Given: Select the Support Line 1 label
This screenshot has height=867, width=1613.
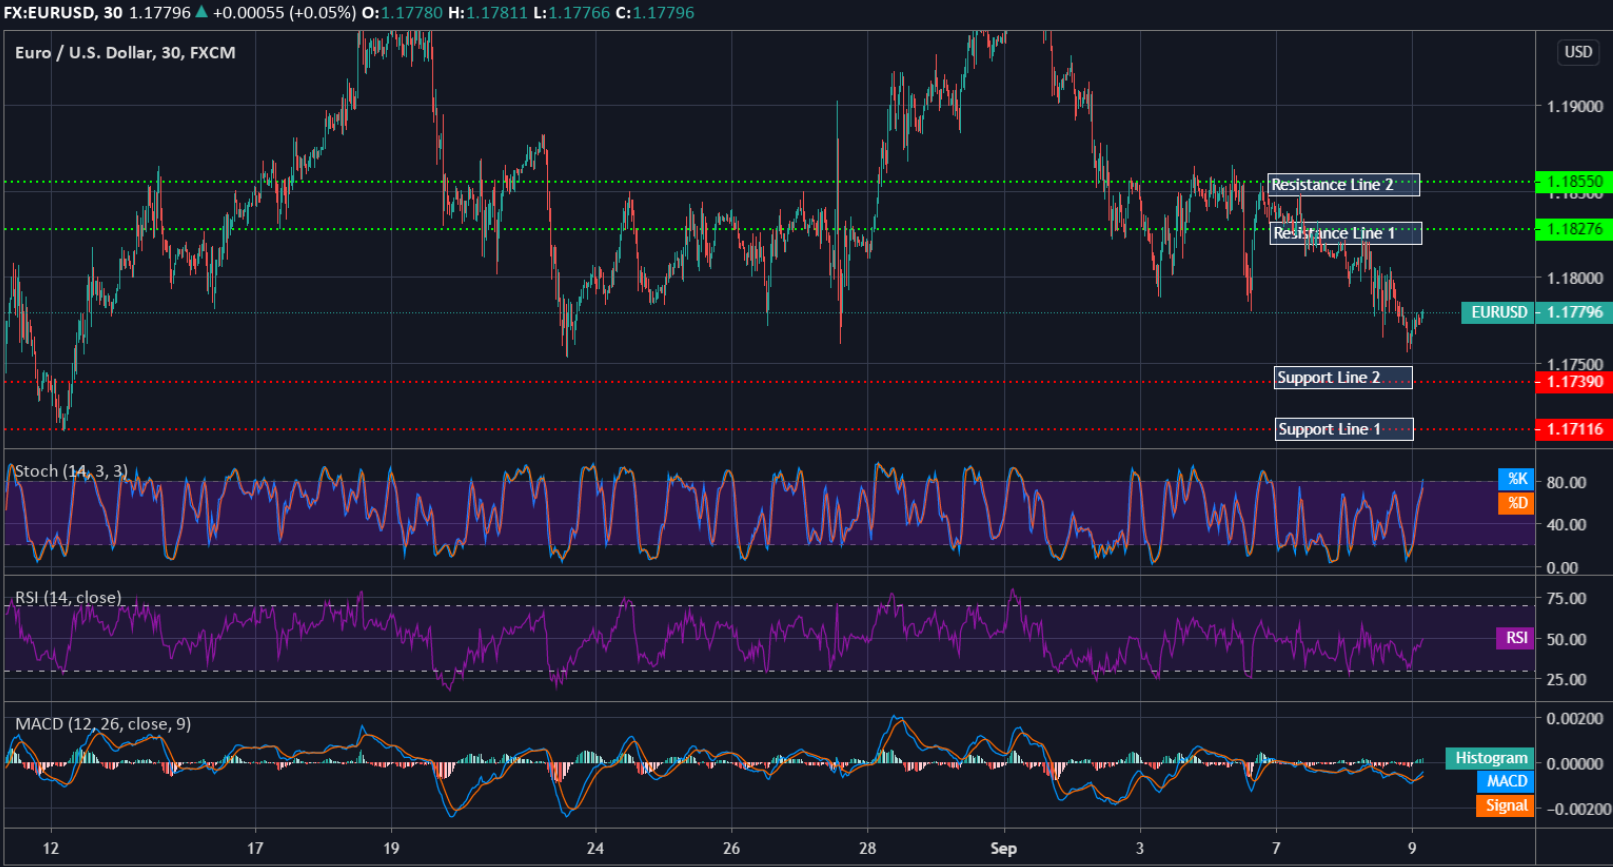Looking at the screenshot, I should point(1344,429).
